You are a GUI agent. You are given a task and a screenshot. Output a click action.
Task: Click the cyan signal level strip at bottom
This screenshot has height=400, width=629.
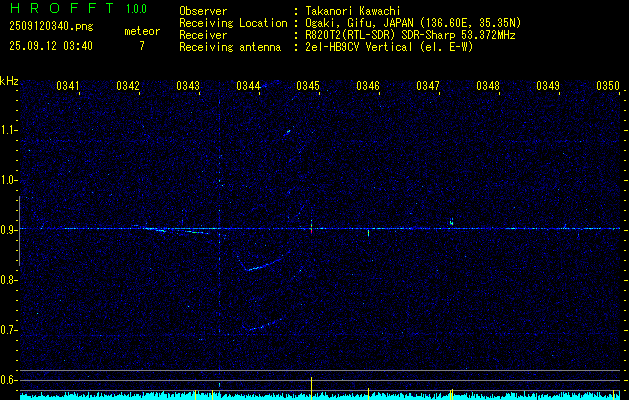(320, 396)
